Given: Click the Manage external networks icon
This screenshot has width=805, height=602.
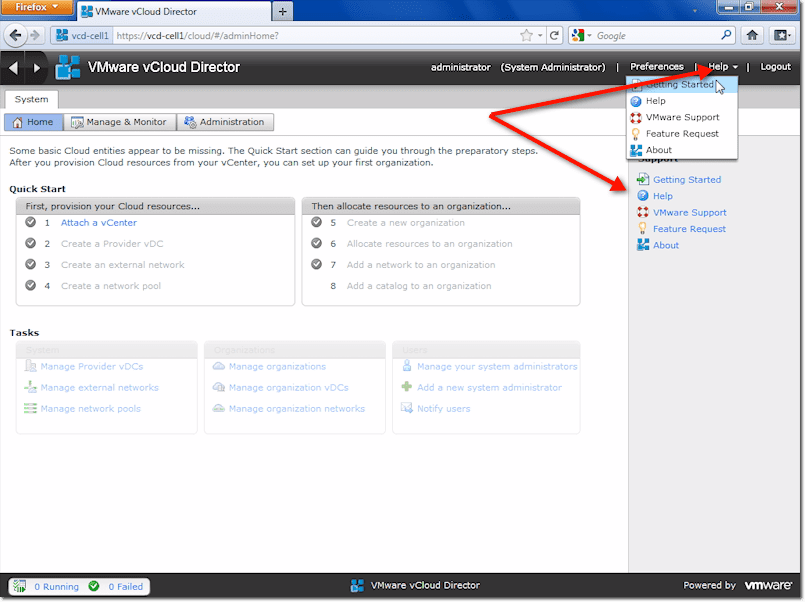Looking at the screenshot, I should click(x=31, y=387).
